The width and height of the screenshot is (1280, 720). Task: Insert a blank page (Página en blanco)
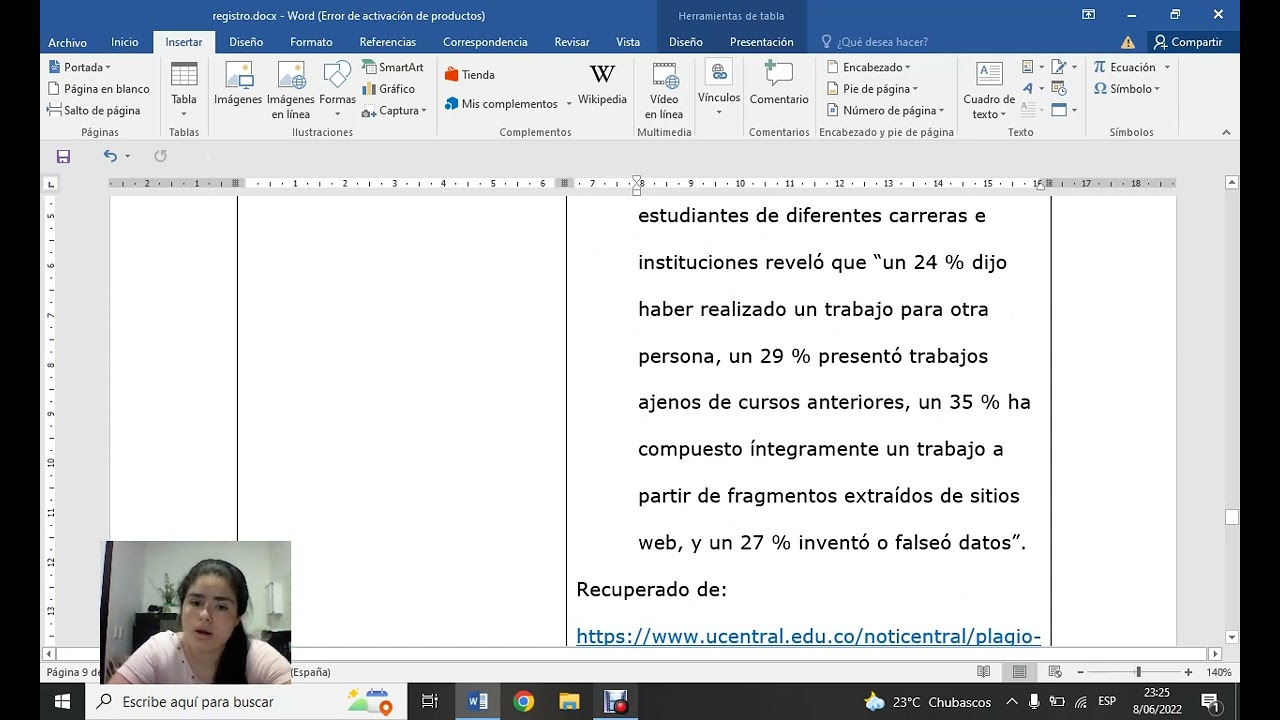click(99, 89)
